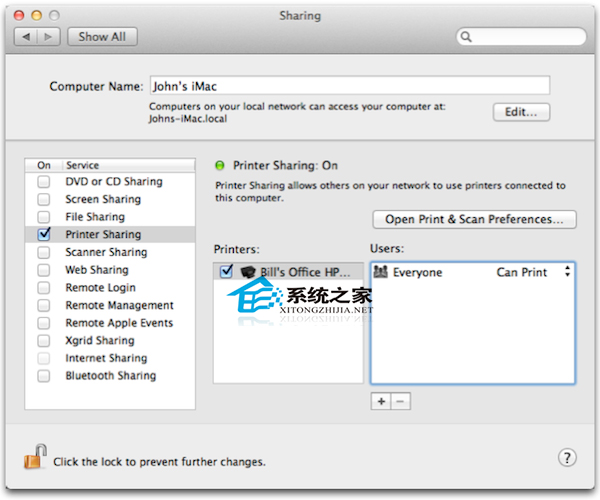Open the Can Print permission popup arrows

click(x=567, y=272)
